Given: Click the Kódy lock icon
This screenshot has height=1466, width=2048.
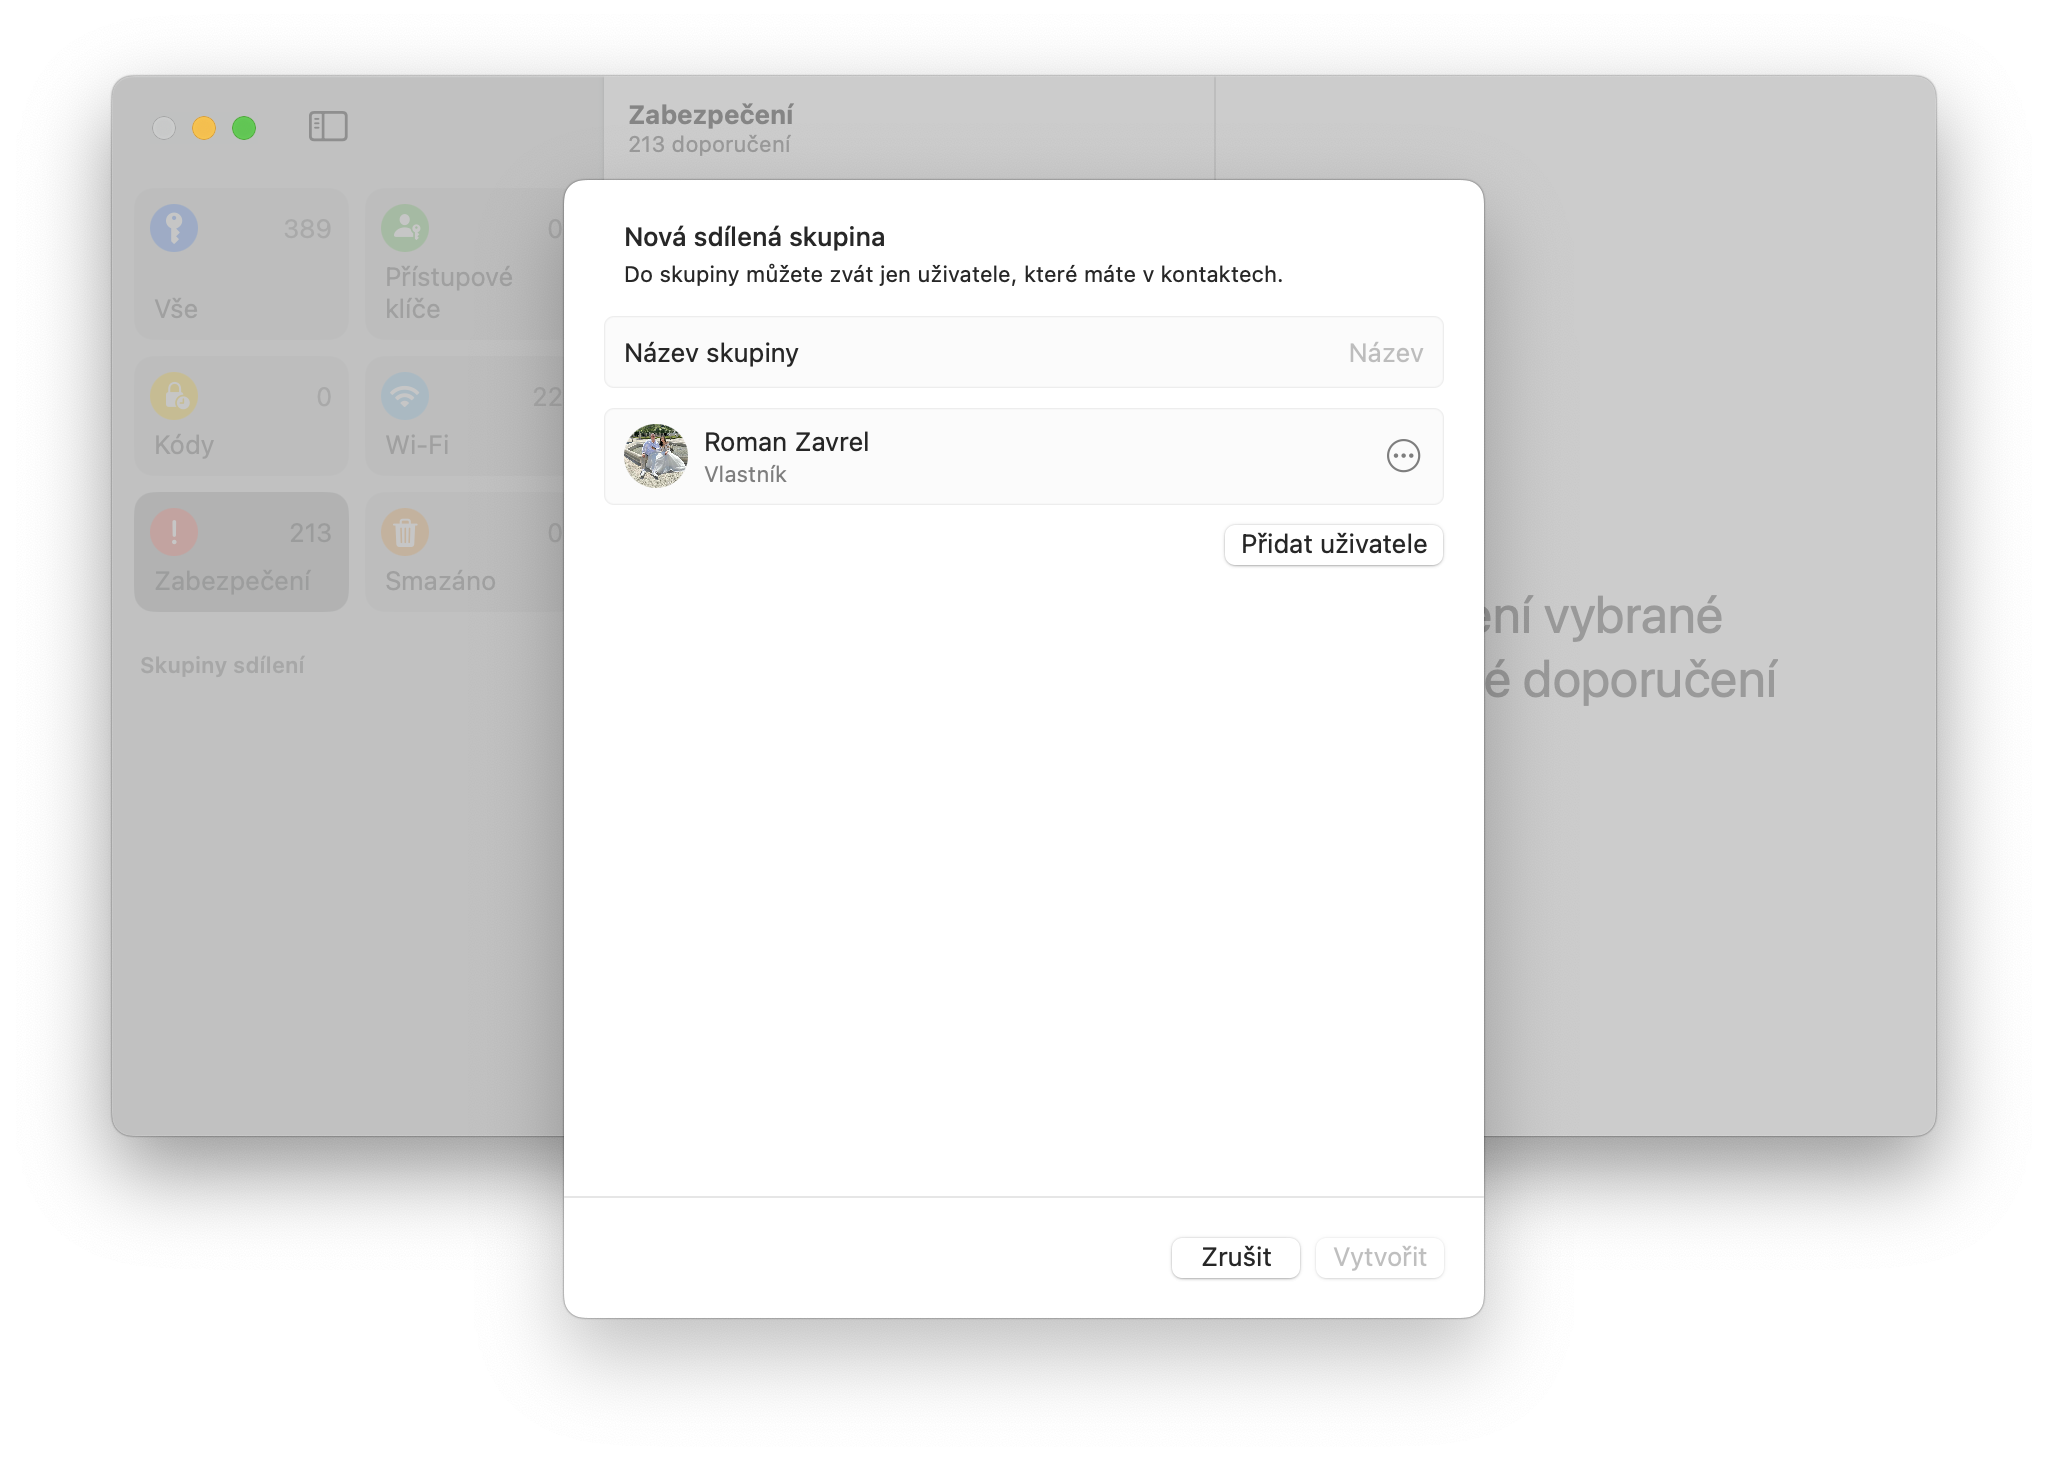Looking at the screenshot, I should 174,397.
